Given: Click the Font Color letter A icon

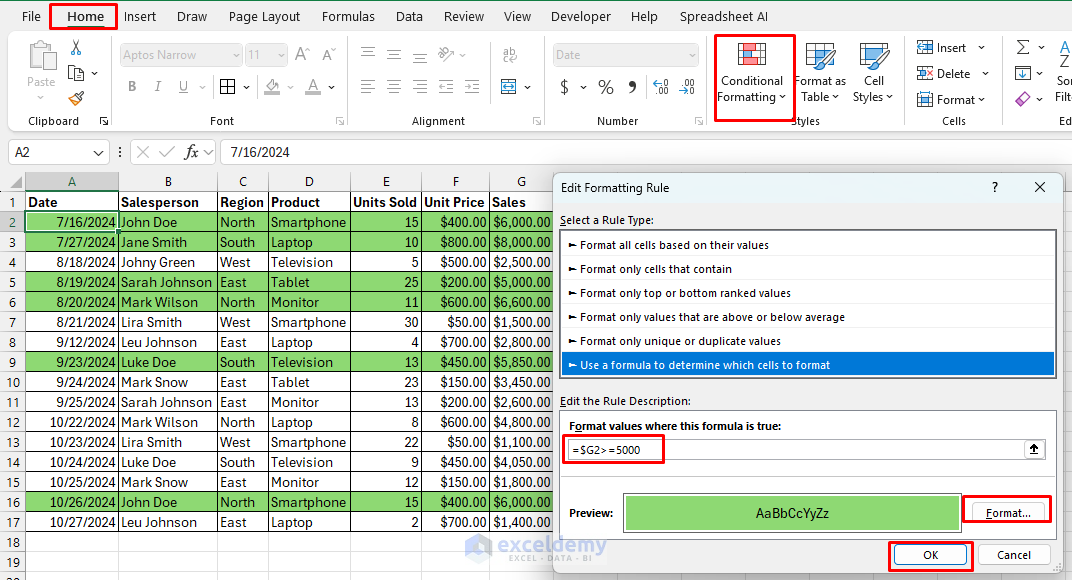Looking at the screenshot, I should tap(313, 86).
